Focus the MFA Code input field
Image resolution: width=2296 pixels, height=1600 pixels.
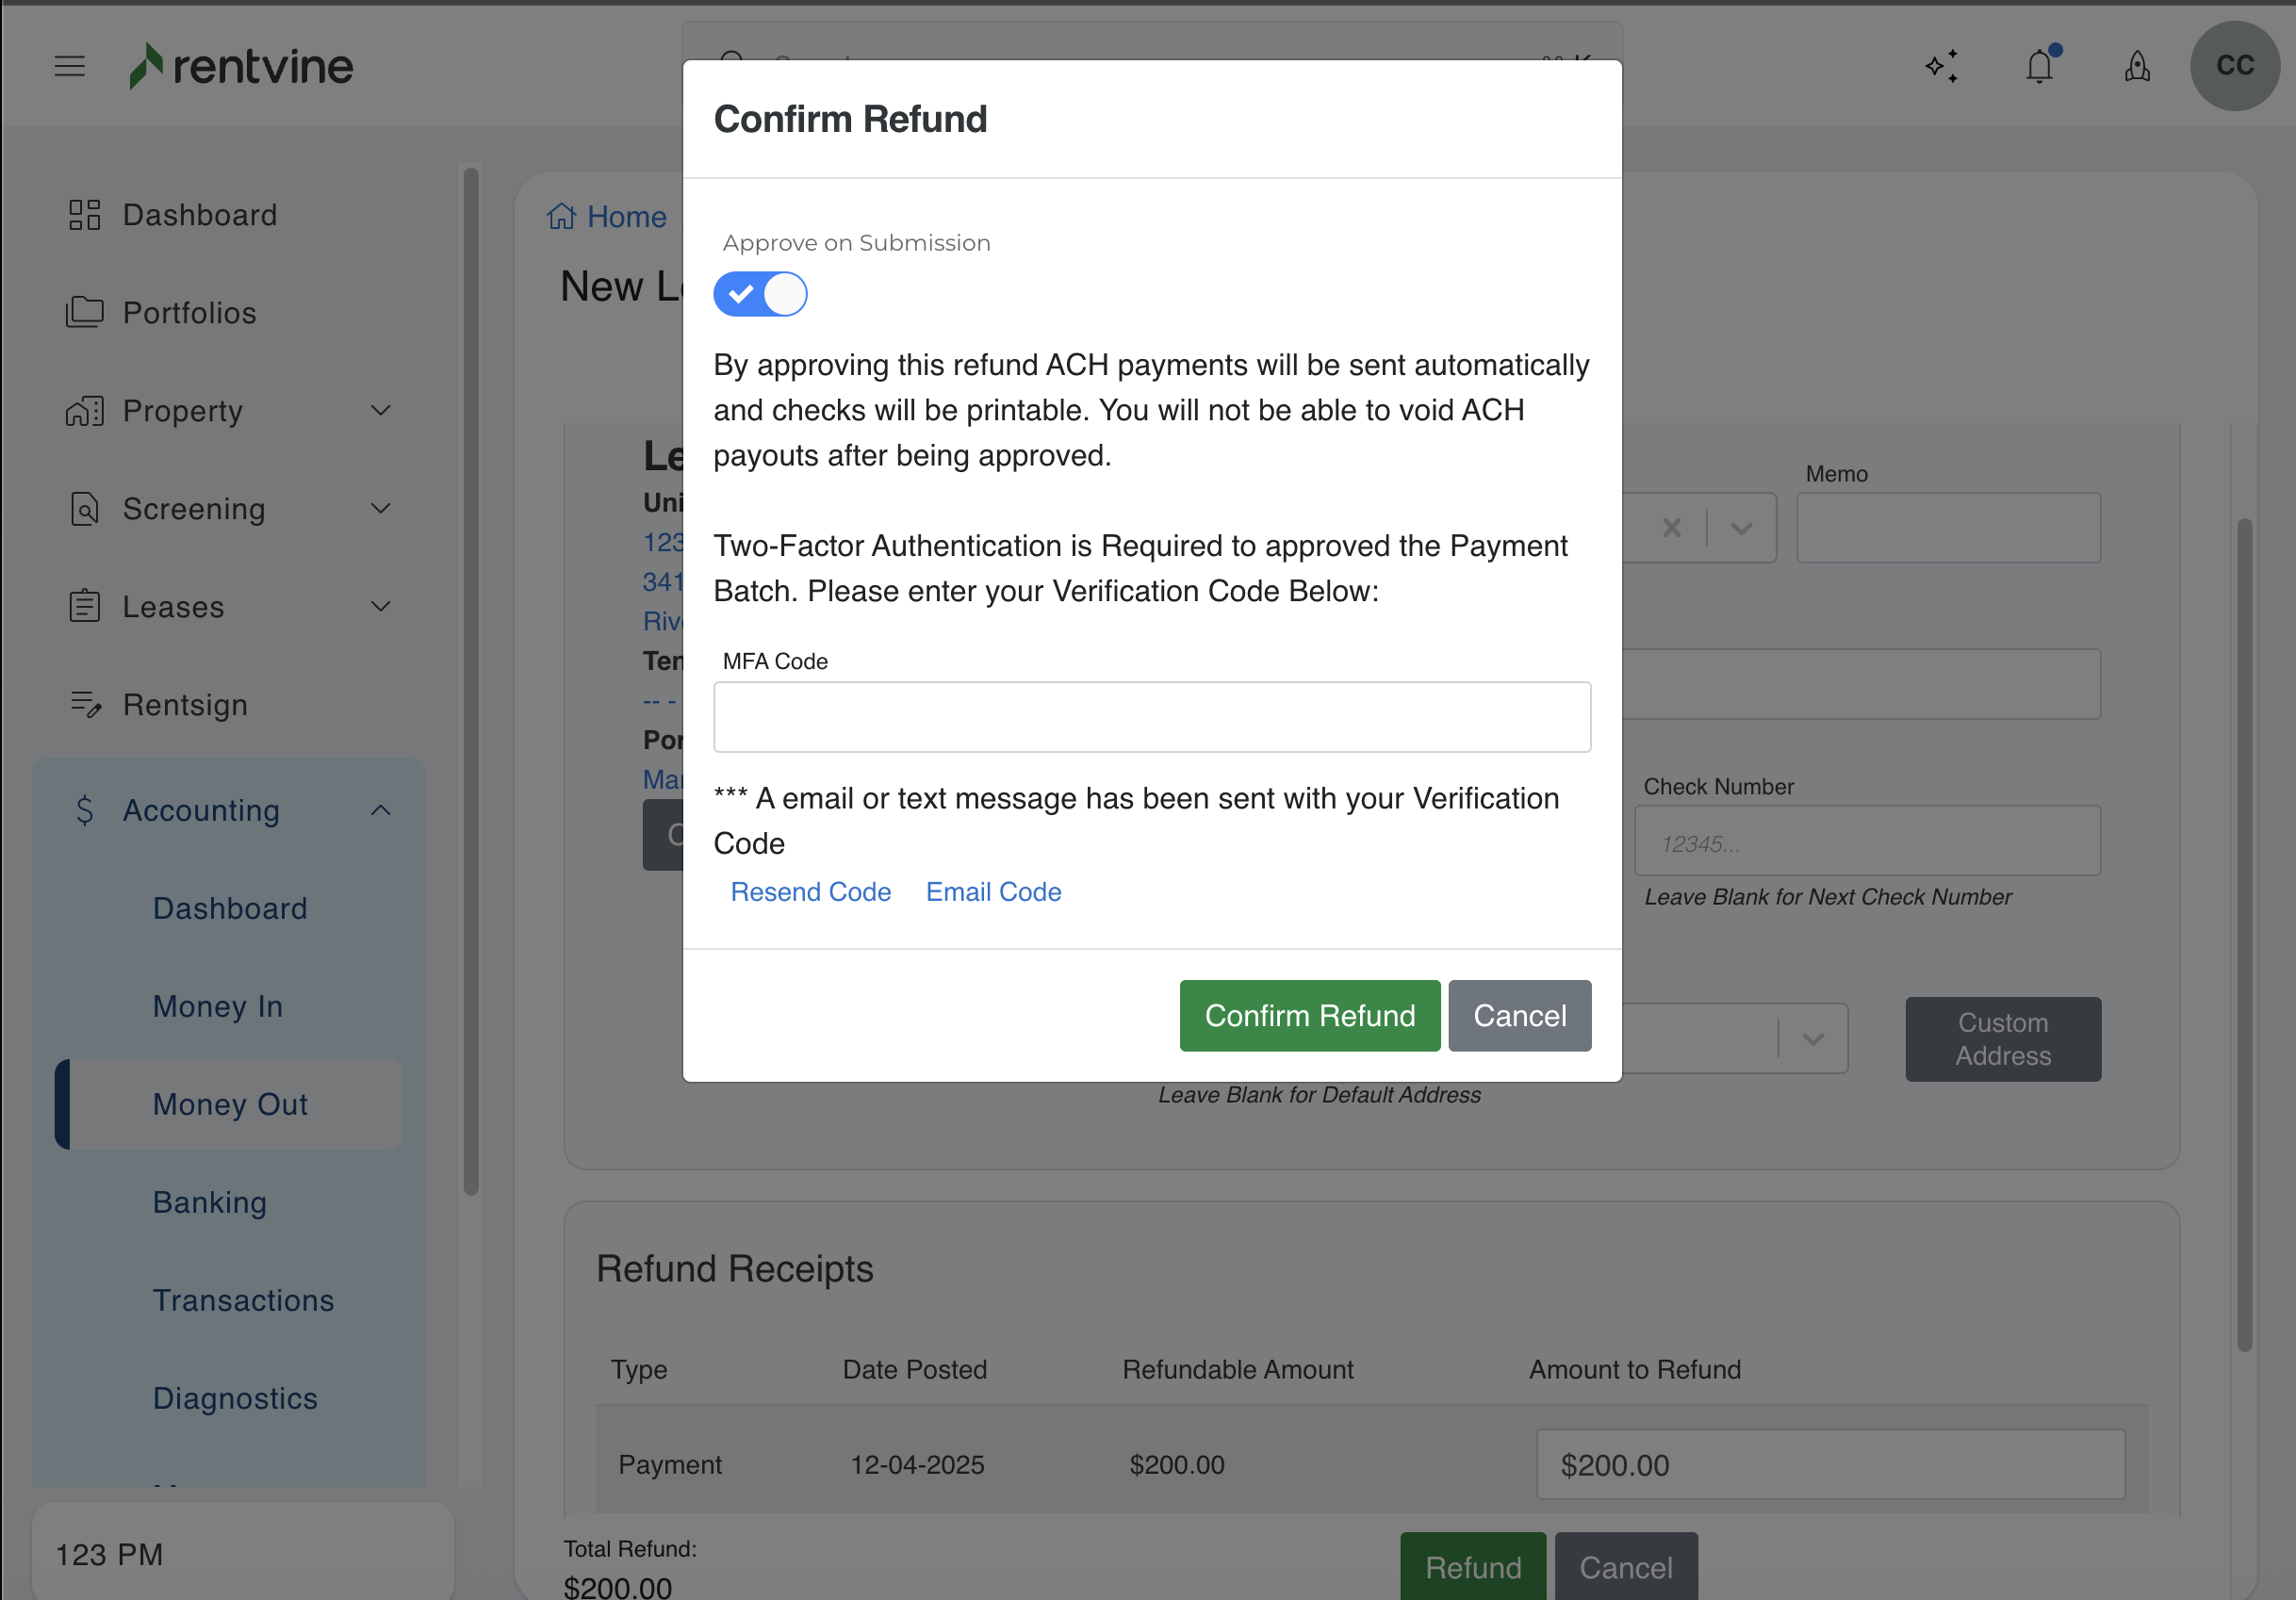pyautogui.click(x=1151, y=717)
